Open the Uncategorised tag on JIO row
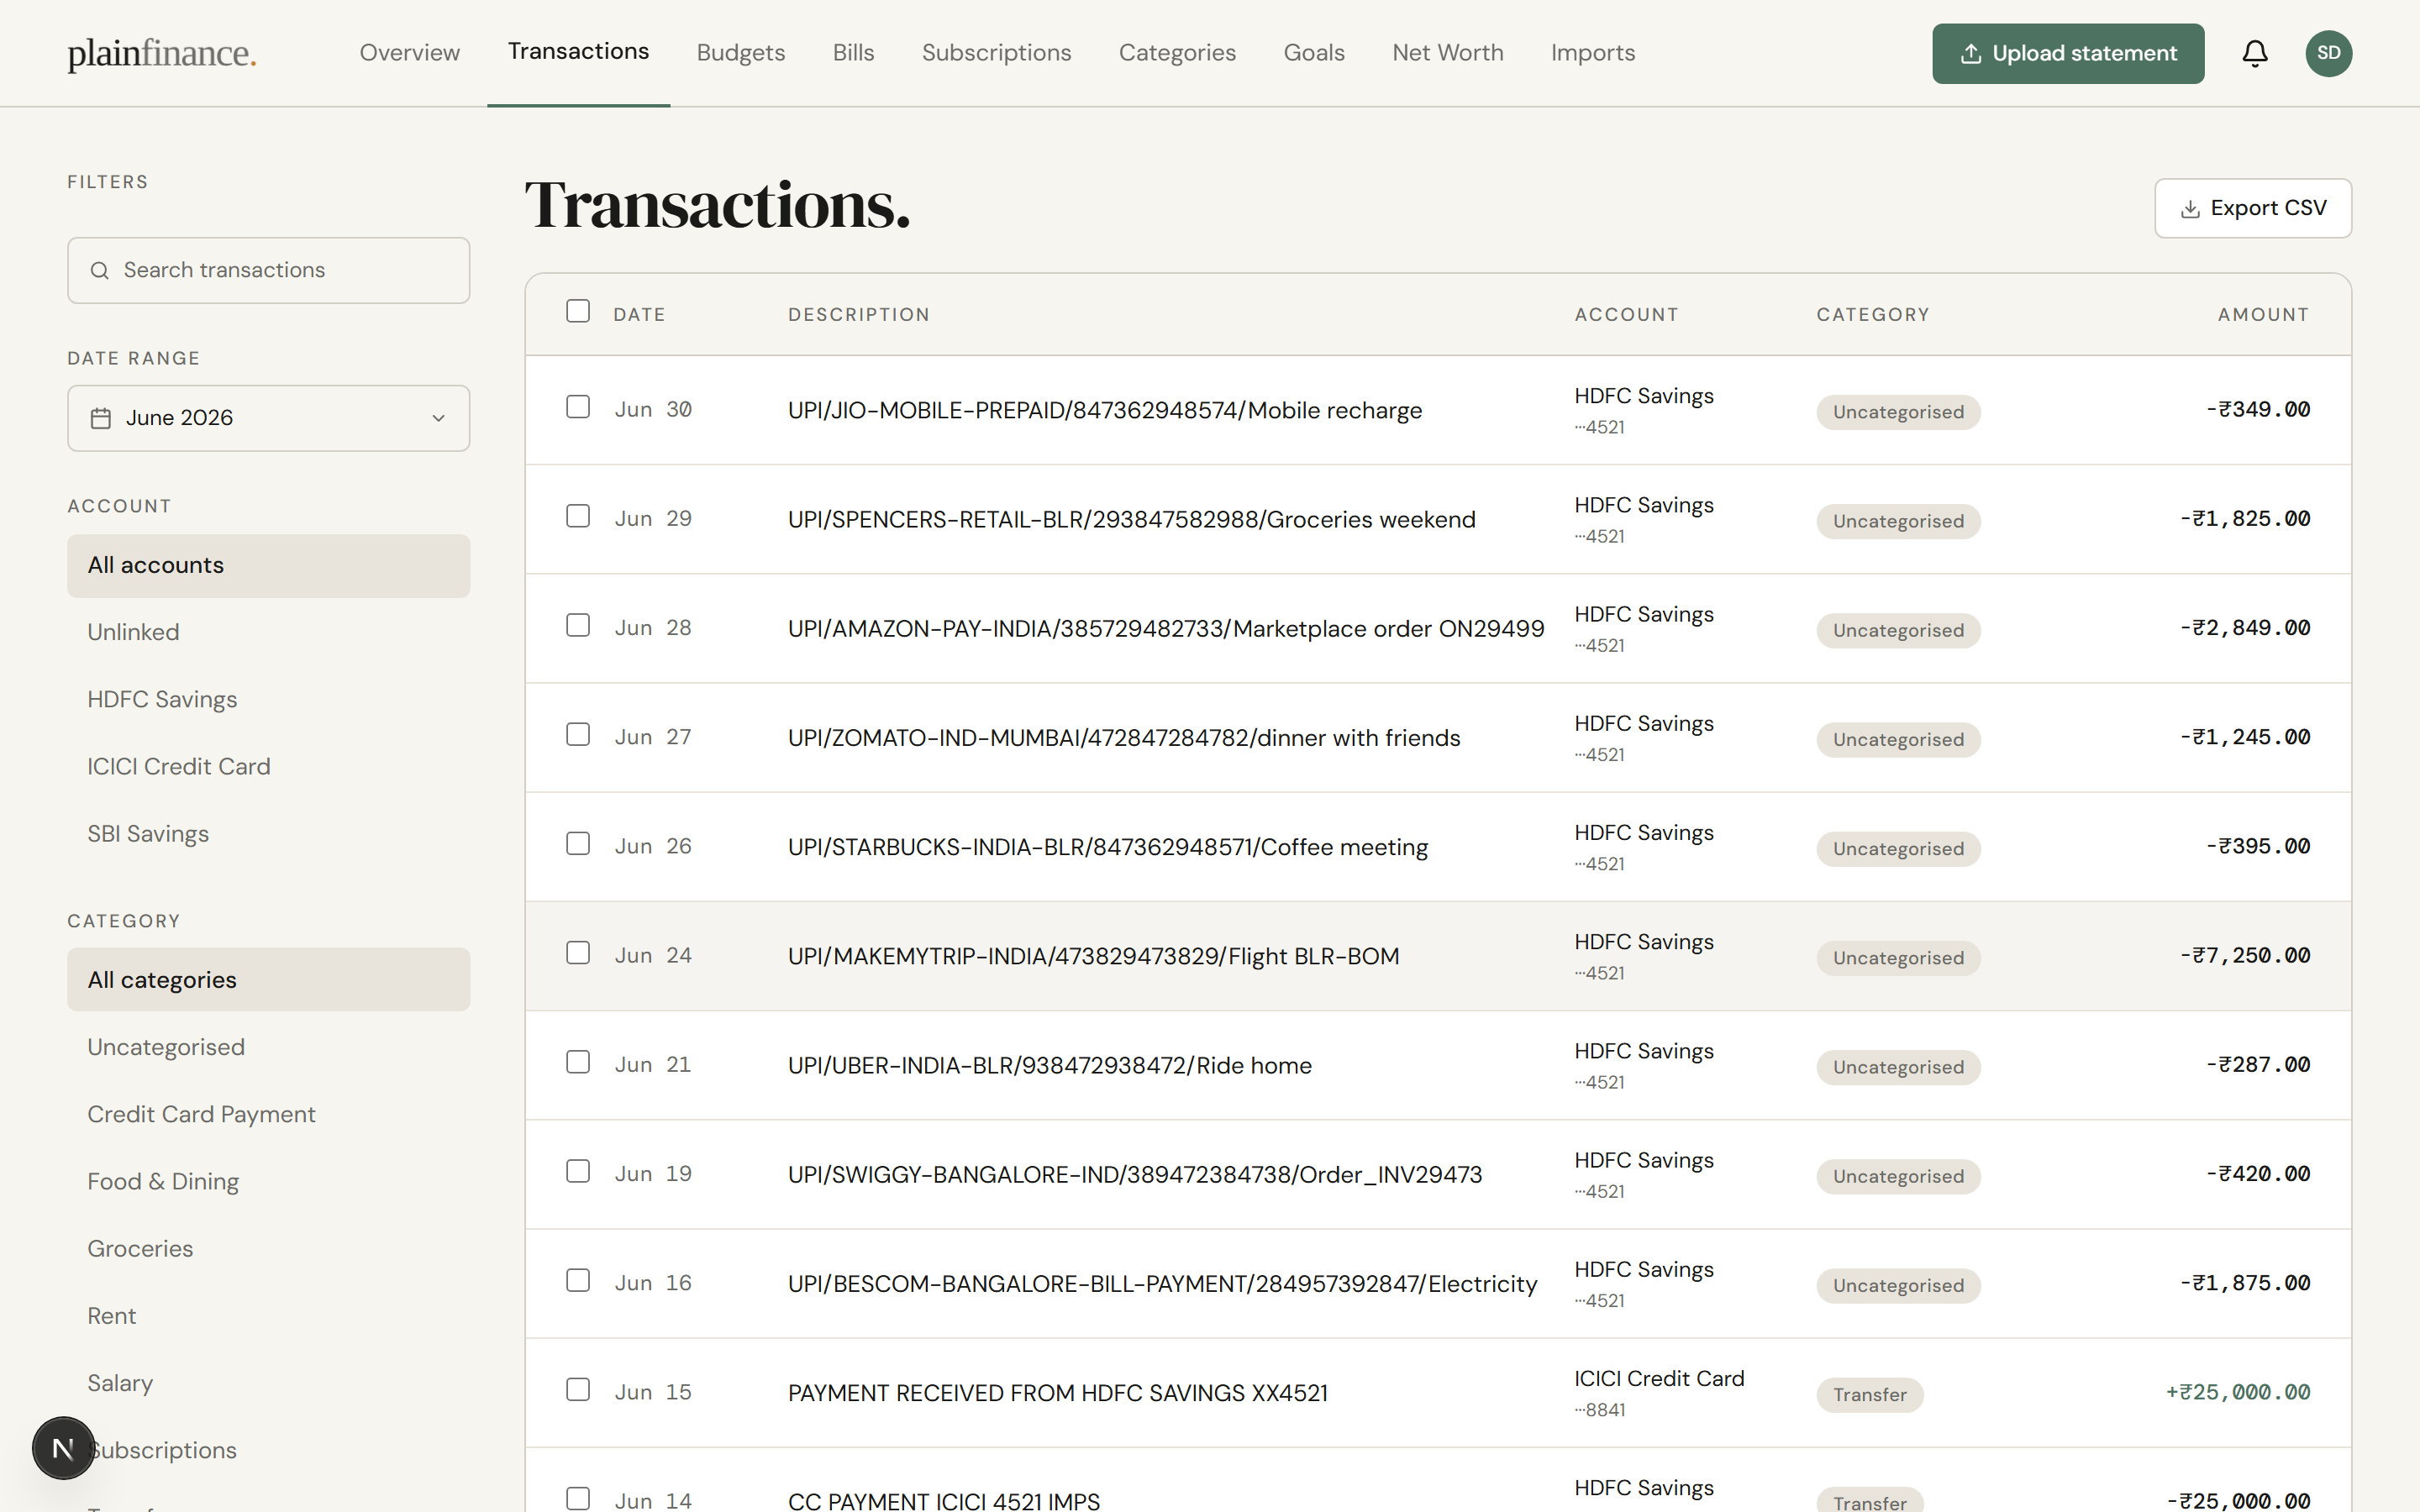The width and height of the screenshot is (2420, 1512). point(1897,412)
